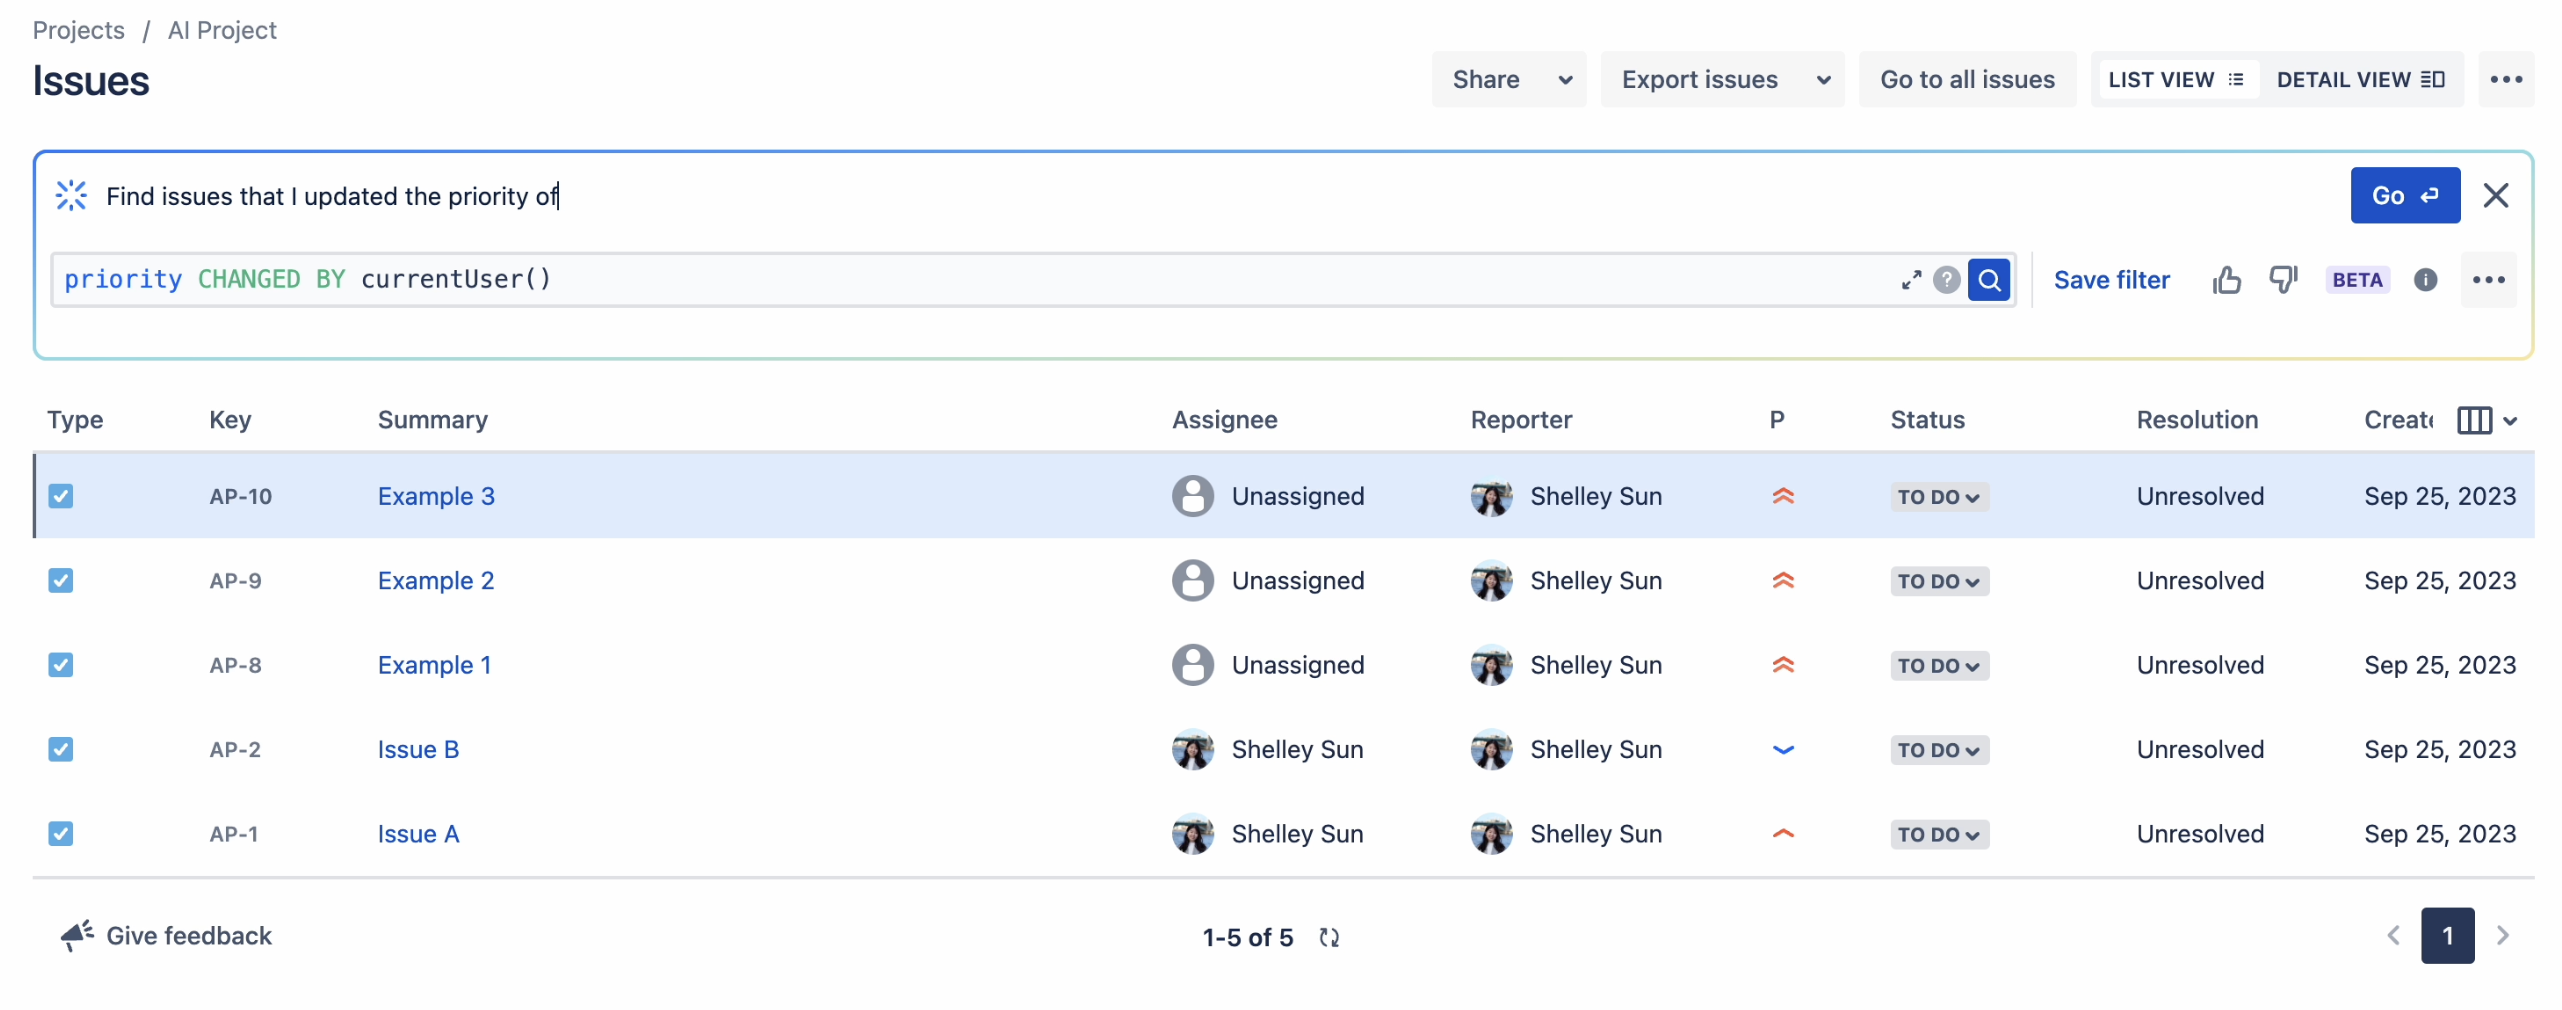The image size is (2562, 1010).
Task: Click Save filter
Action: (2111, 280)
